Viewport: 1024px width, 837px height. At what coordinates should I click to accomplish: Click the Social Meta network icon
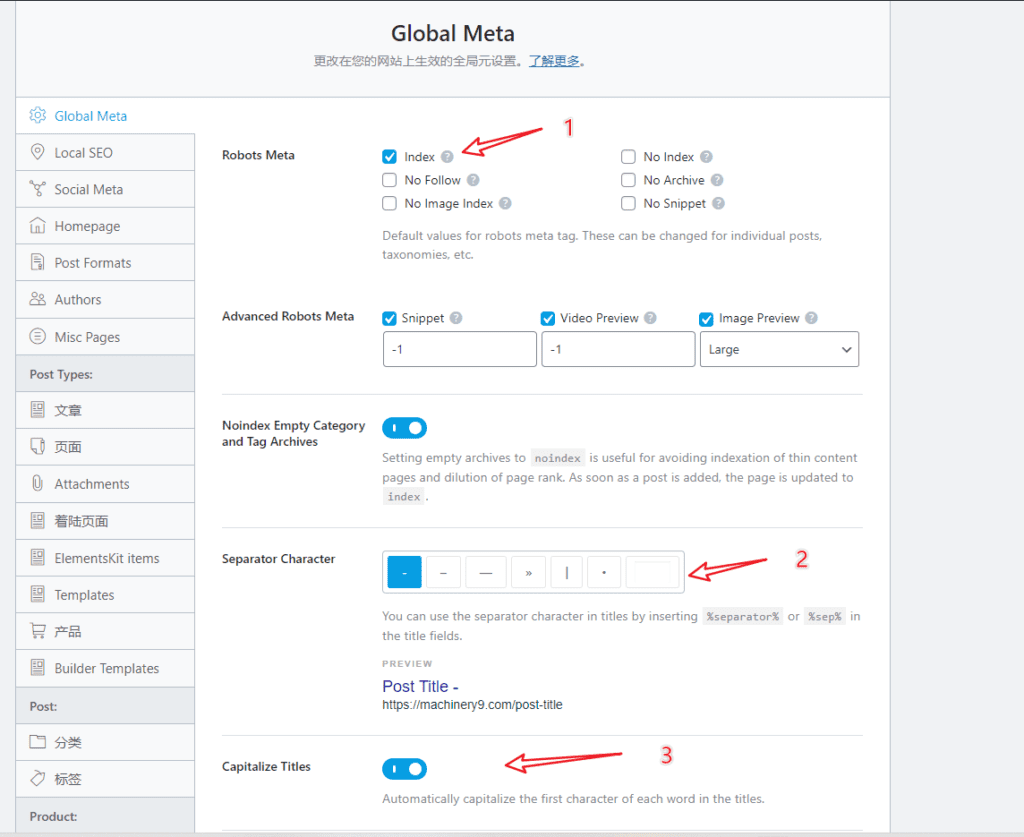38,189
